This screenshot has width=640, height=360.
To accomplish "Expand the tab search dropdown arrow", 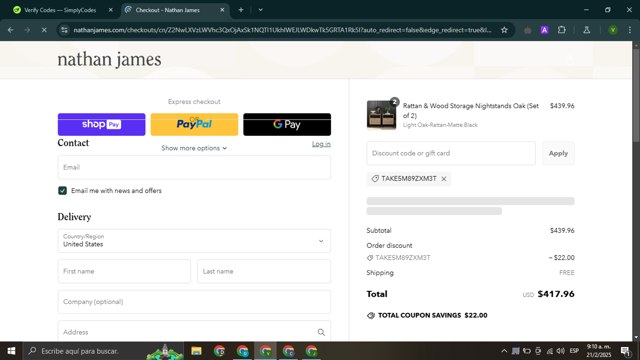I will pos(260,10).
